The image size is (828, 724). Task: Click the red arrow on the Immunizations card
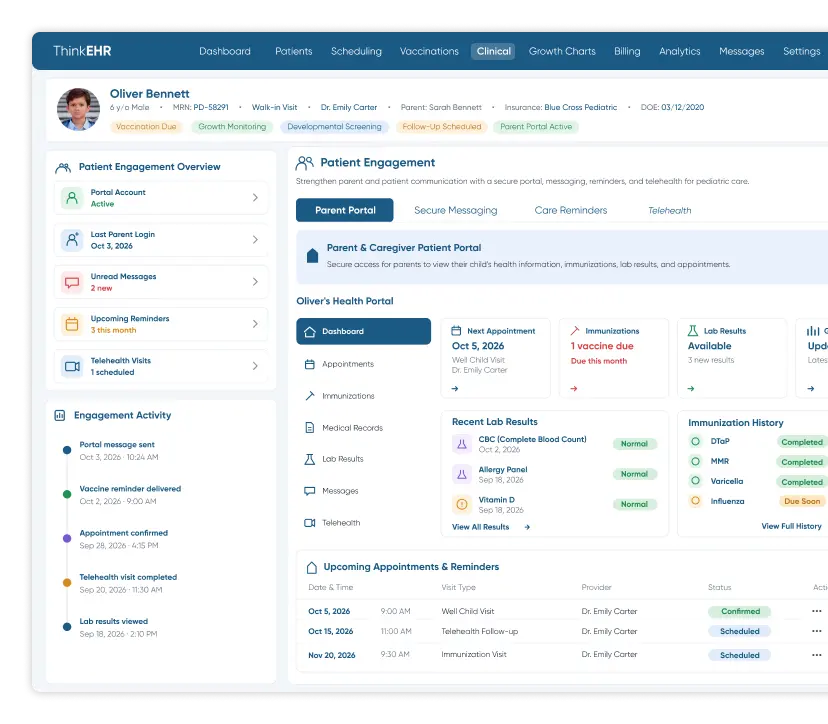pyautogui.click(x=573, y=389)
